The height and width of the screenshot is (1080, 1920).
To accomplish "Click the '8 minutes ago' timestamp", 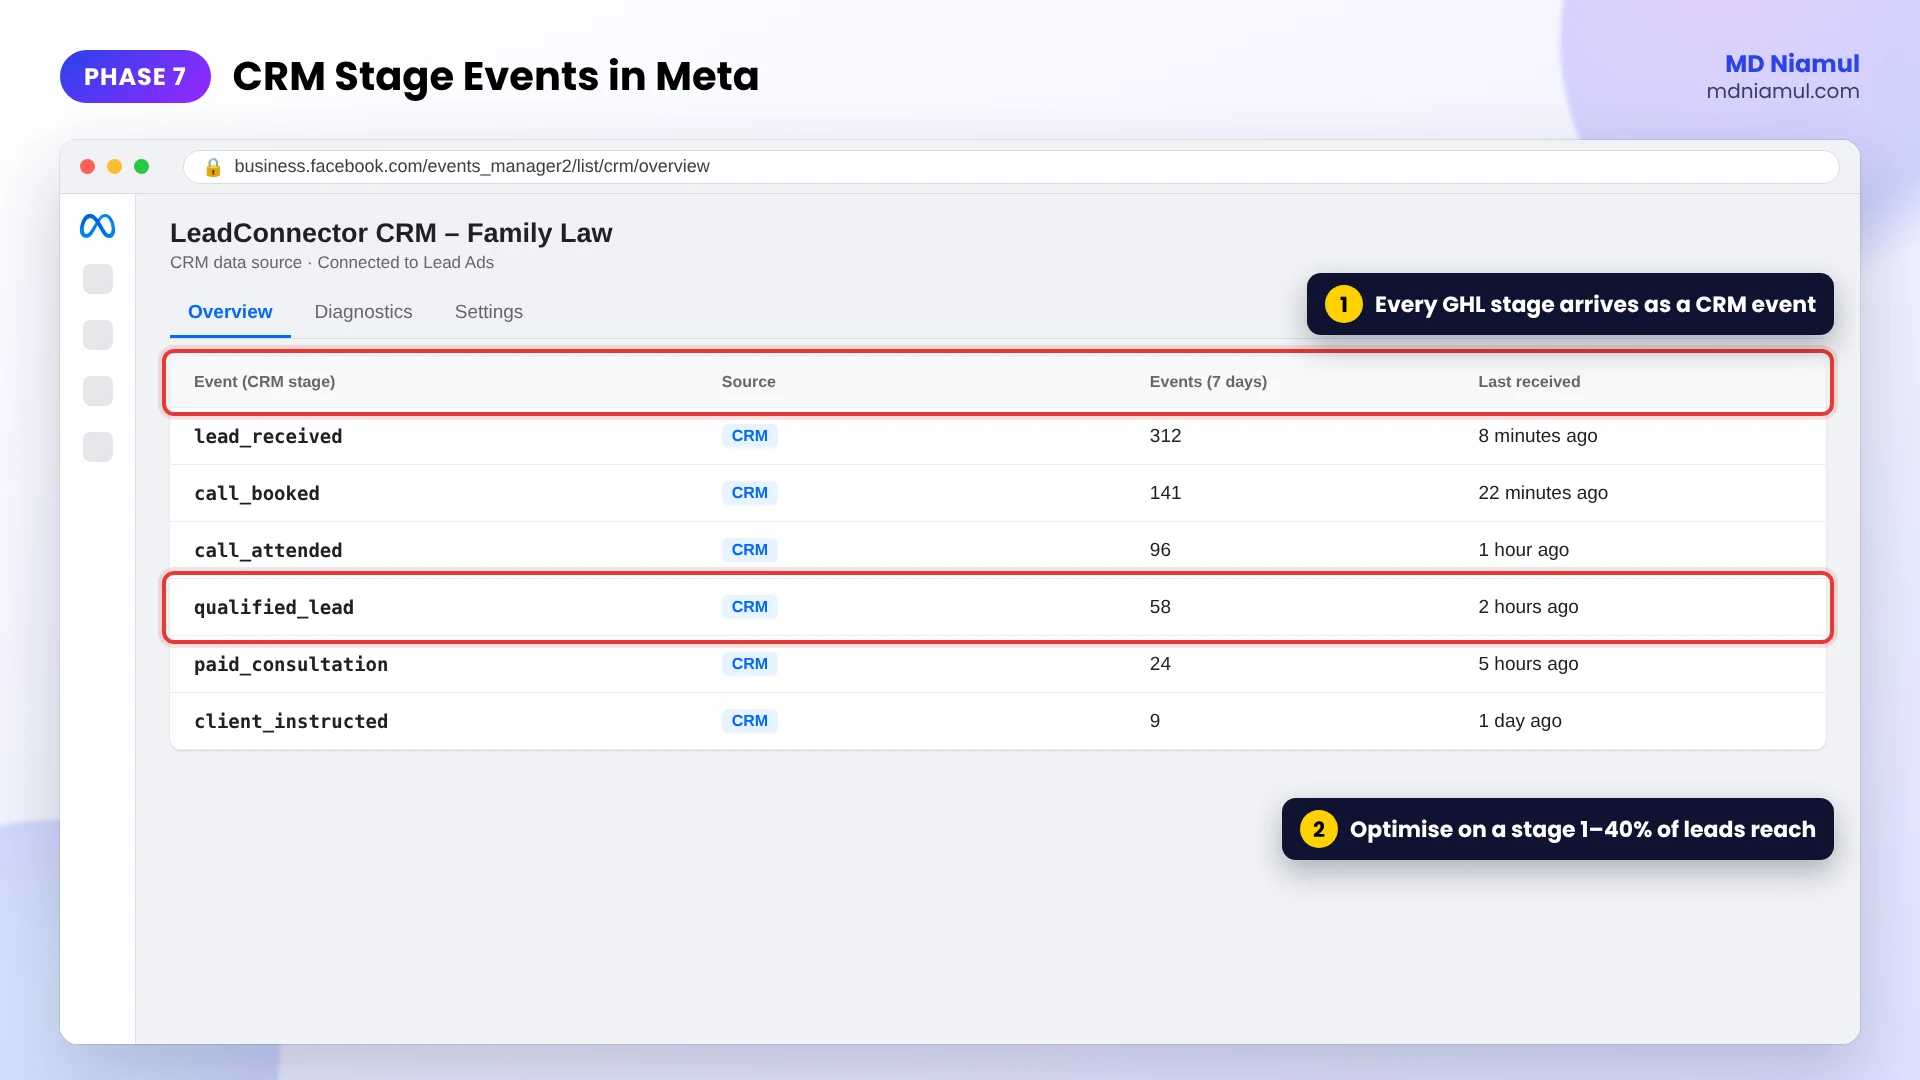I will click(1538, 436).
